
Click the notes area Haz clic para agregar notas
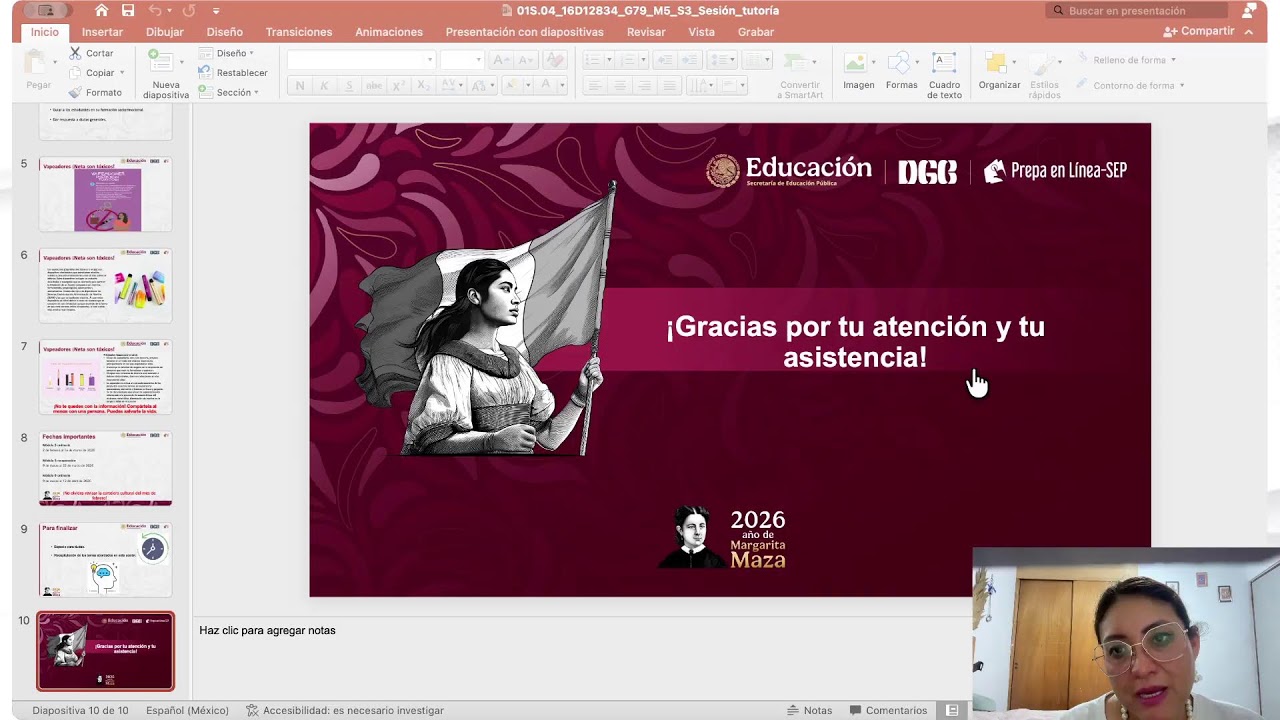coord(267,630)
